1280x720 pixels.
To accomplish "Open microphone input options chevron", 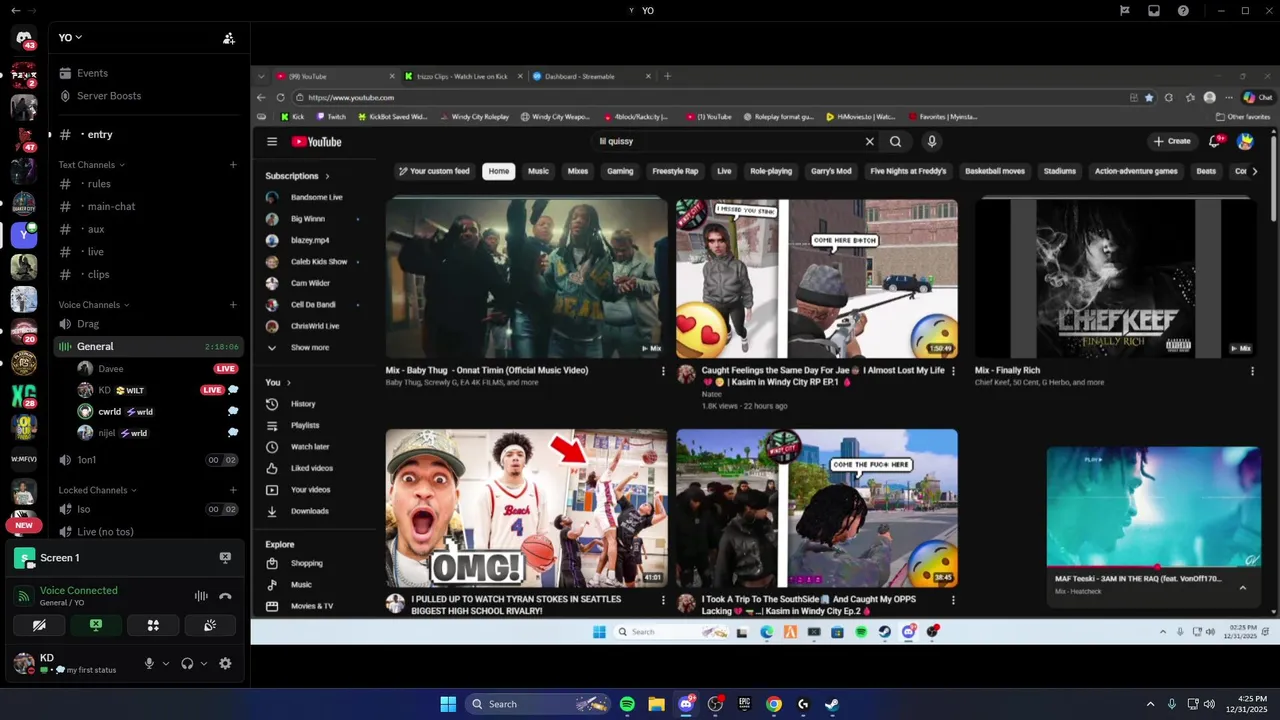I will (x=166, y=663).
